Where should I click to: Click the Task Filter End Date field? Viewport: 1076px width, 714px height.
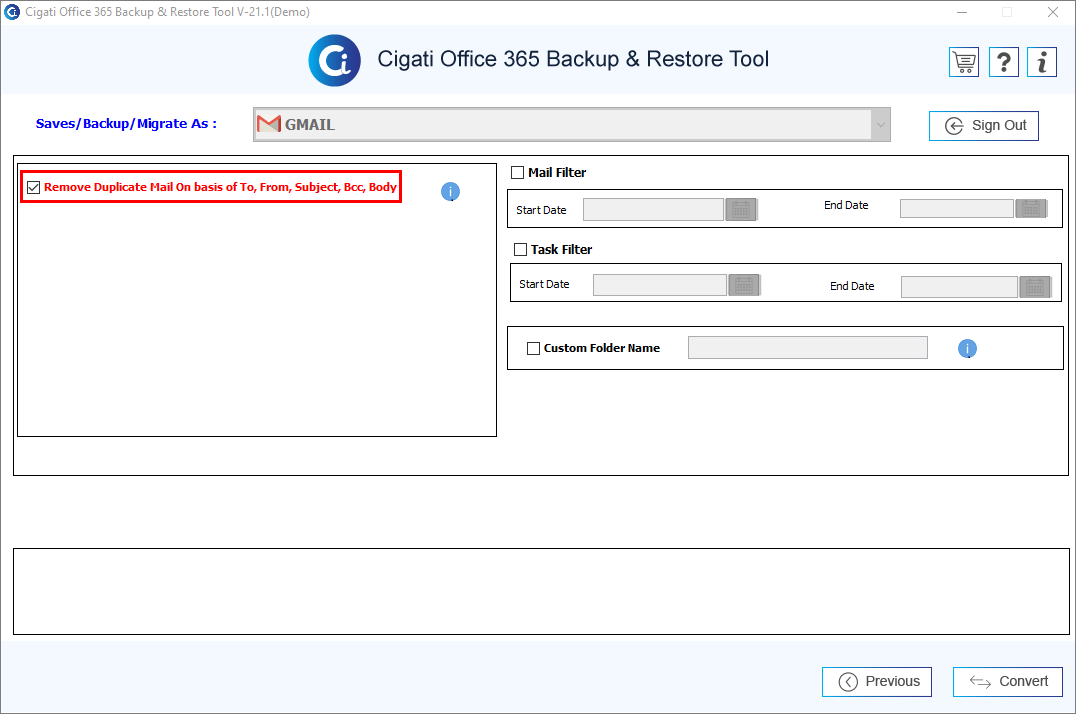[x=959, y=287]
